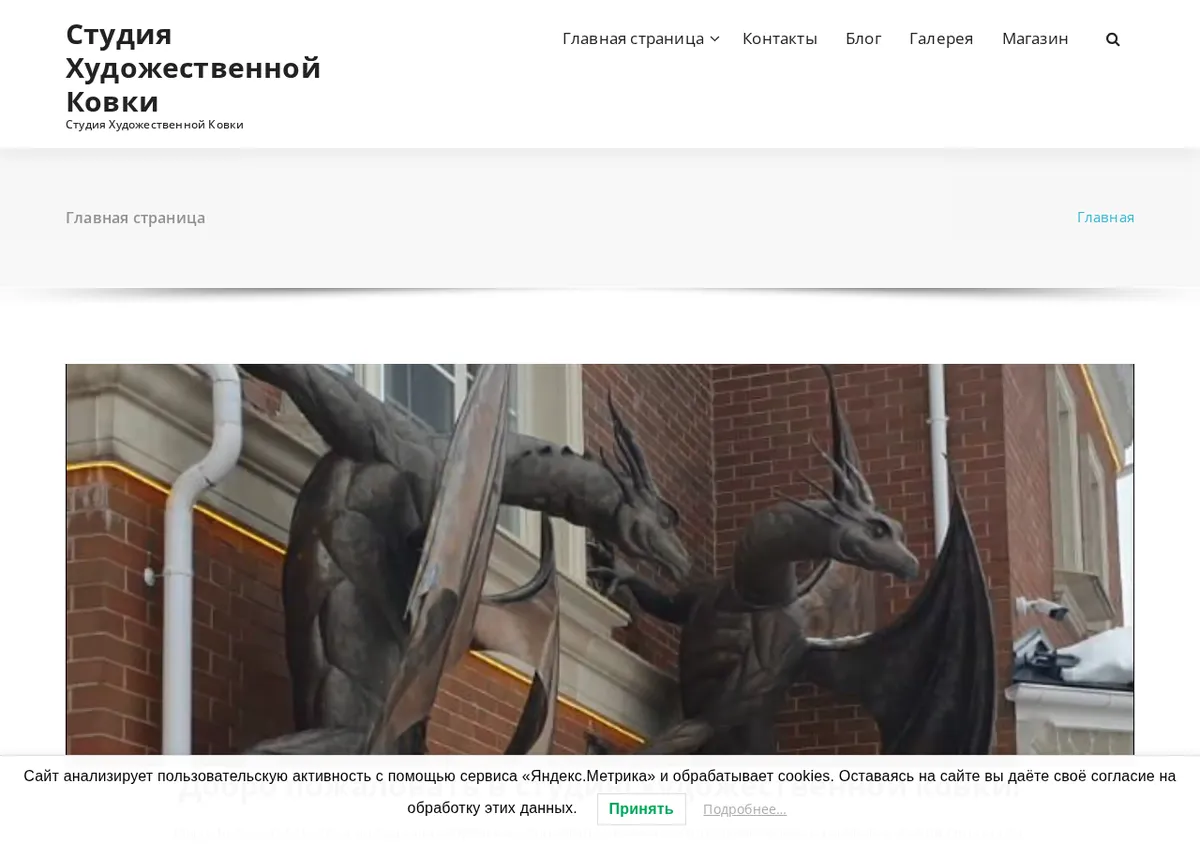
Task: Open the Магазин menu link
Action: tap(1035, 38)
